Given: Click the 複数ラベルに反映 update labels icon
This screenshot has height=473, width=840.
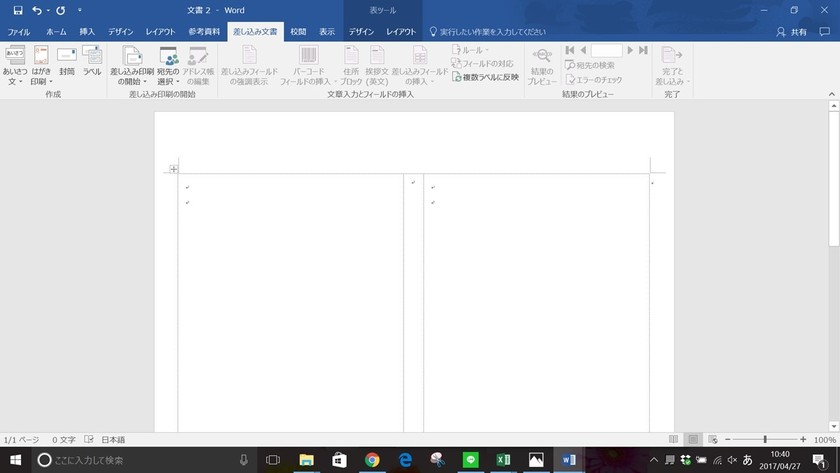Looking at the screenshot, I should tap(456, 77).
